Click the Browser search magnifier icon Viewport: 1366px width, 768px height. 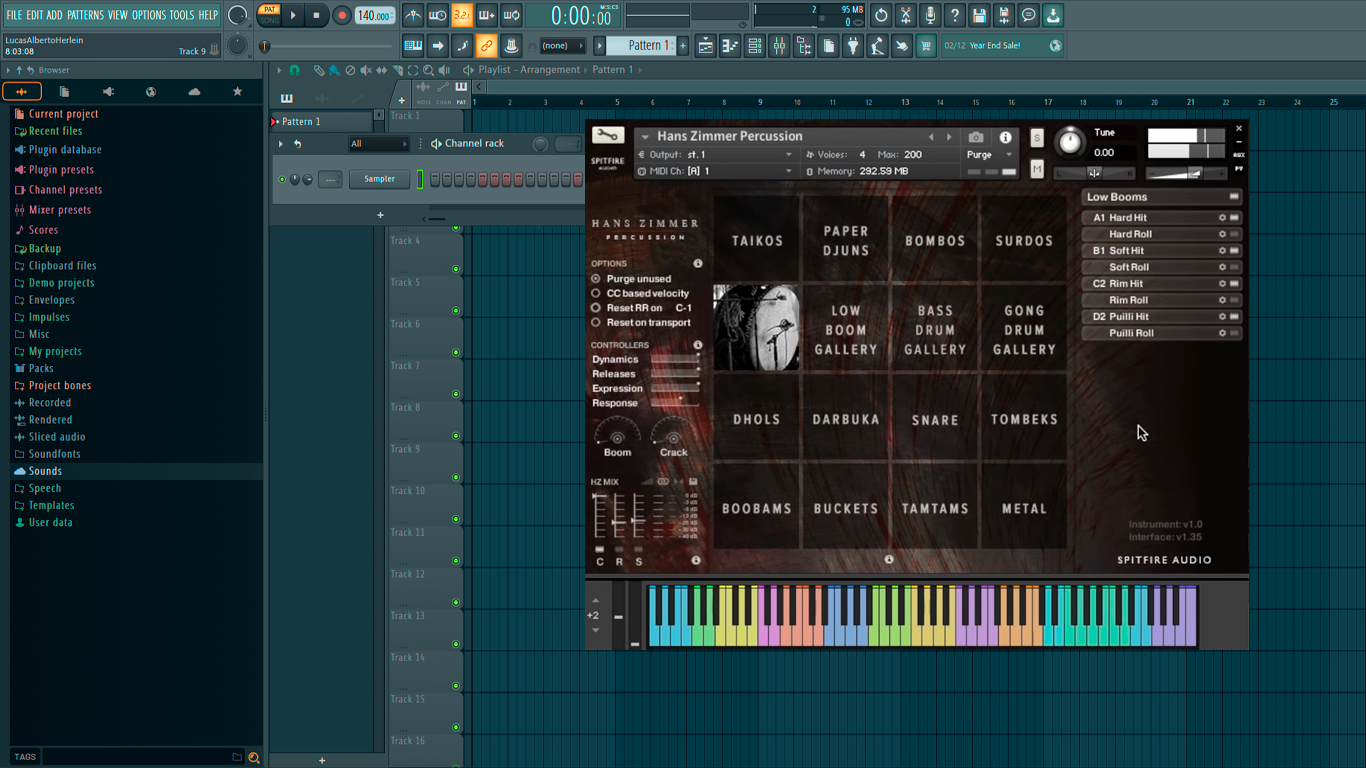tap(254, 758)
